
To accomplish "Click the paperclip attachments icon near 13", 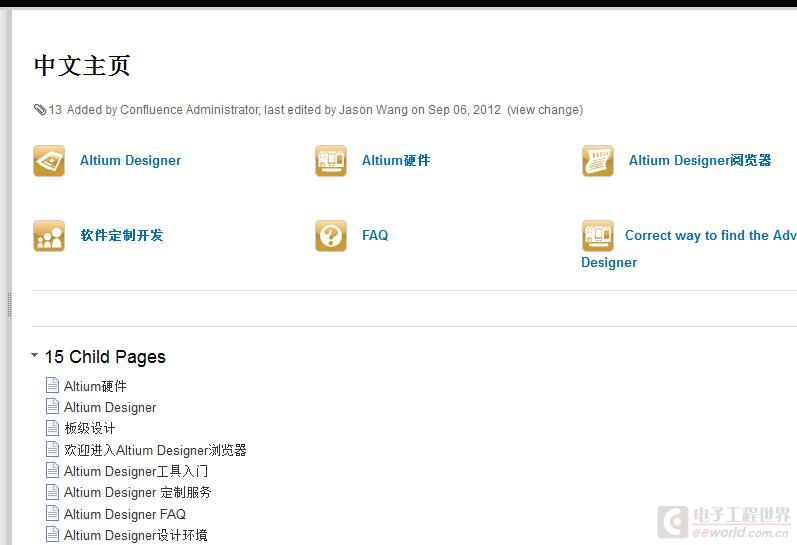I will [x=40, y=109].
